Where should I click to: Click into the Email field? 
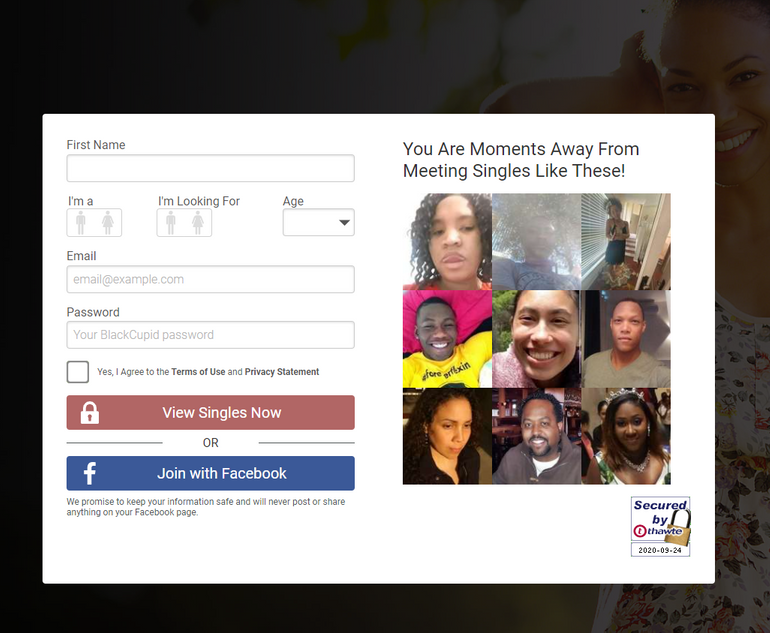tap(211, 279)
